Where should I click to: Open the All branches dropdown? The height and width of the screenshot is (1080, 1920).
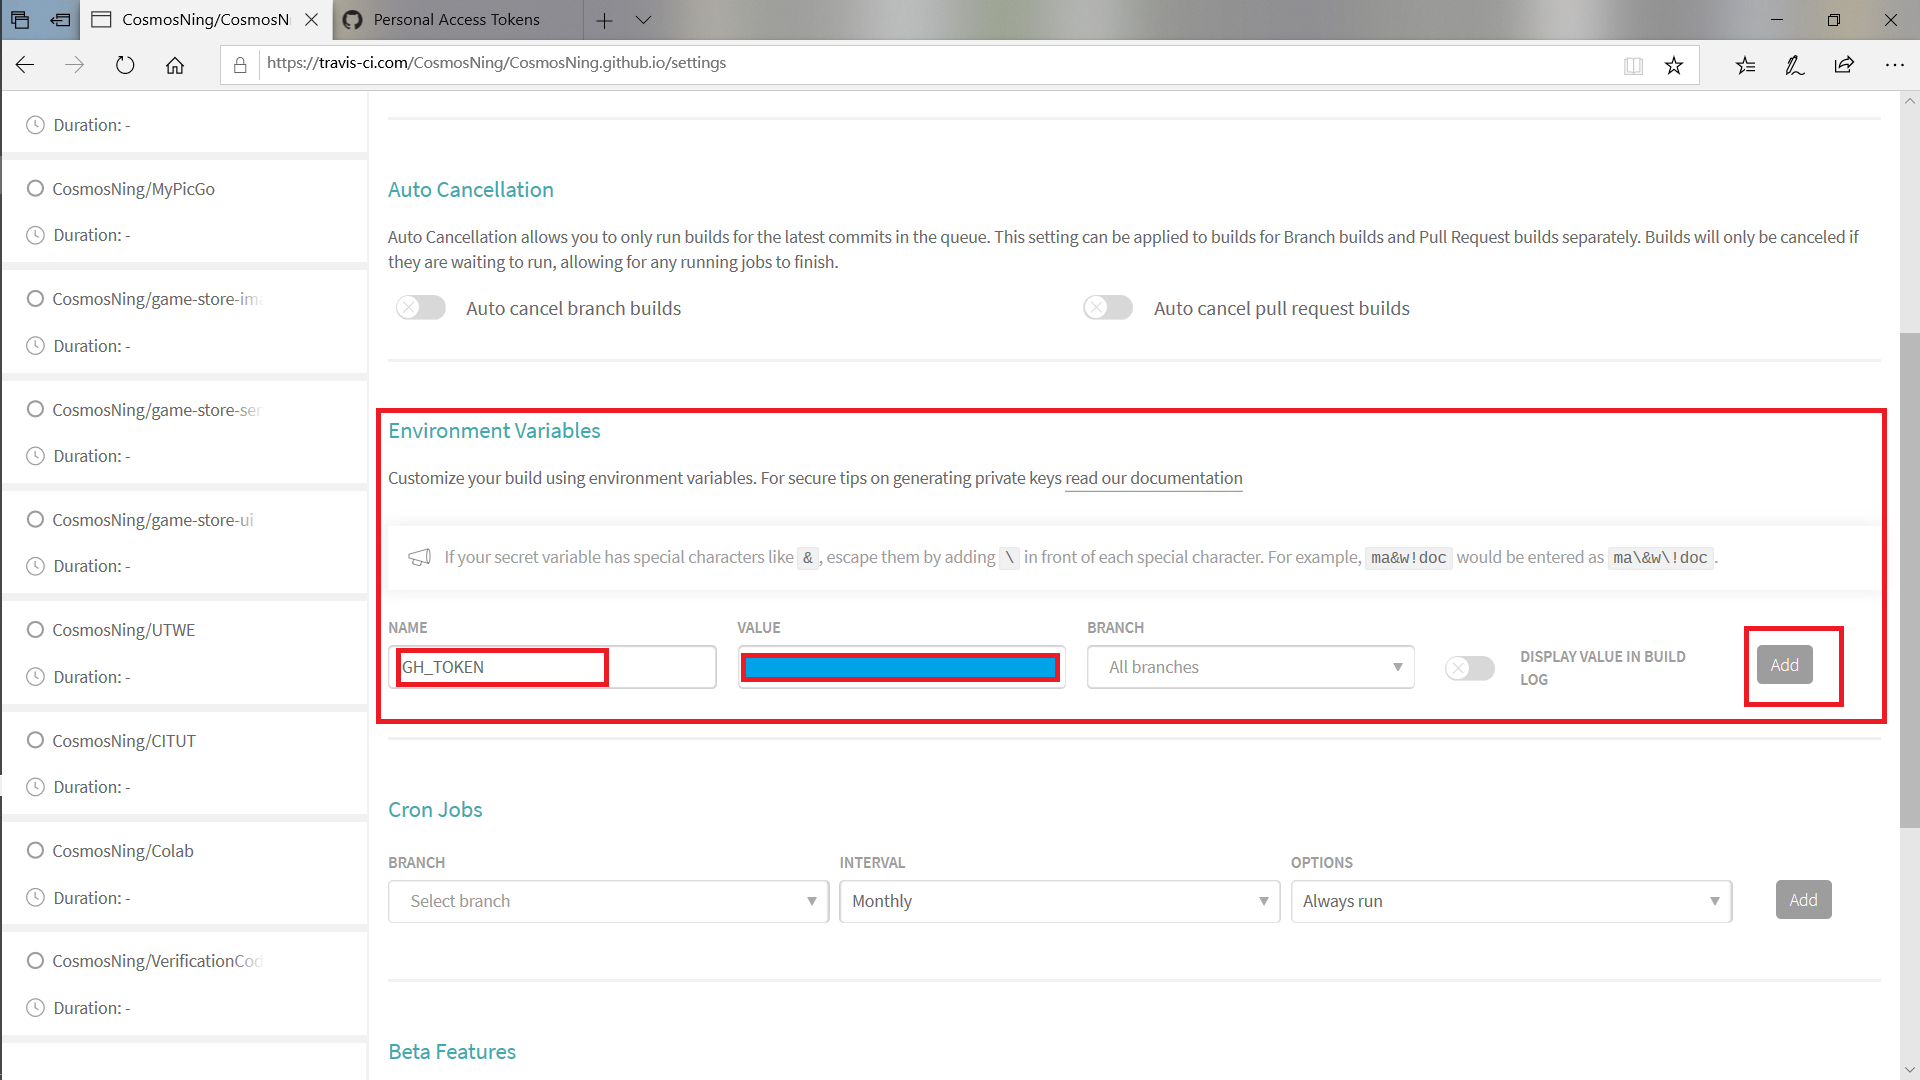pyautogui.click(x=1250, y=667)
